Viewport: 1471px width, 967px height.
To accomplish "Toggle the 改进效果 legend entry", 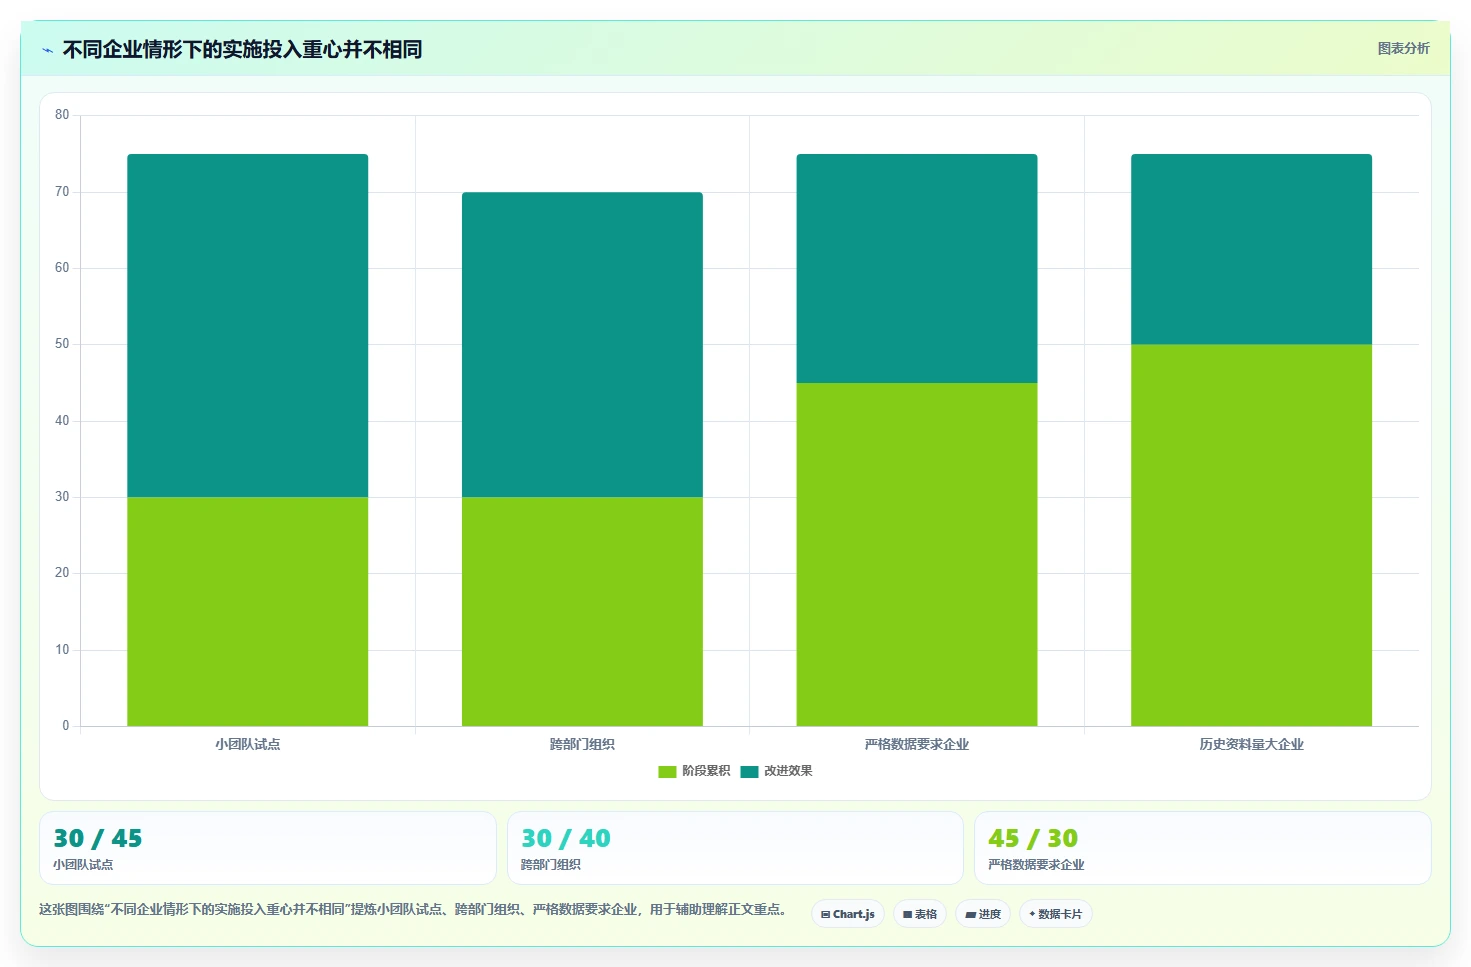I will pyautogui.click(x=776, y=771).
